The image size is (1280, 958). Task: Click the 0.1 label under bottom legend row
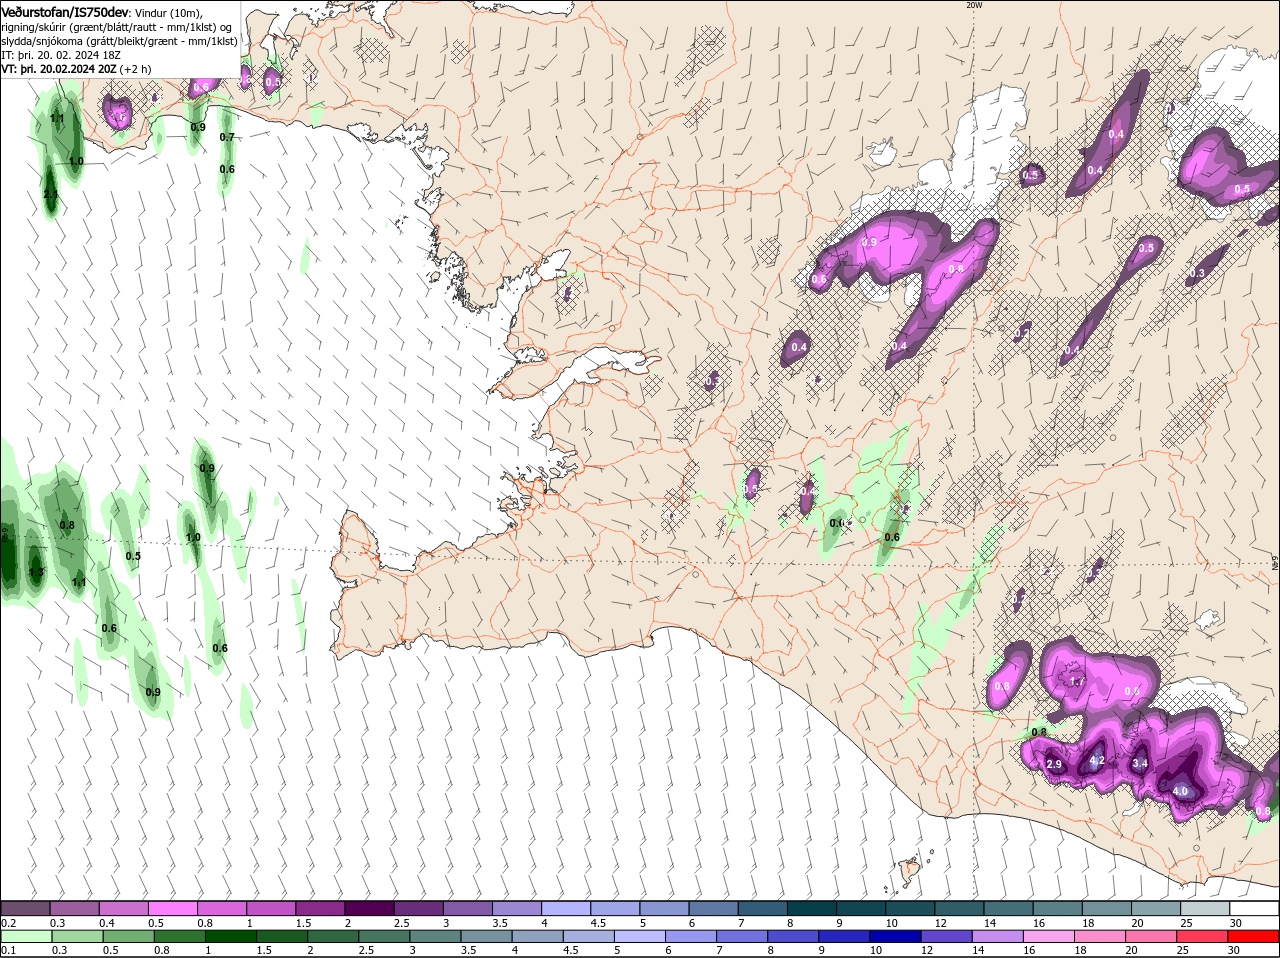click(x=8, y=950)
